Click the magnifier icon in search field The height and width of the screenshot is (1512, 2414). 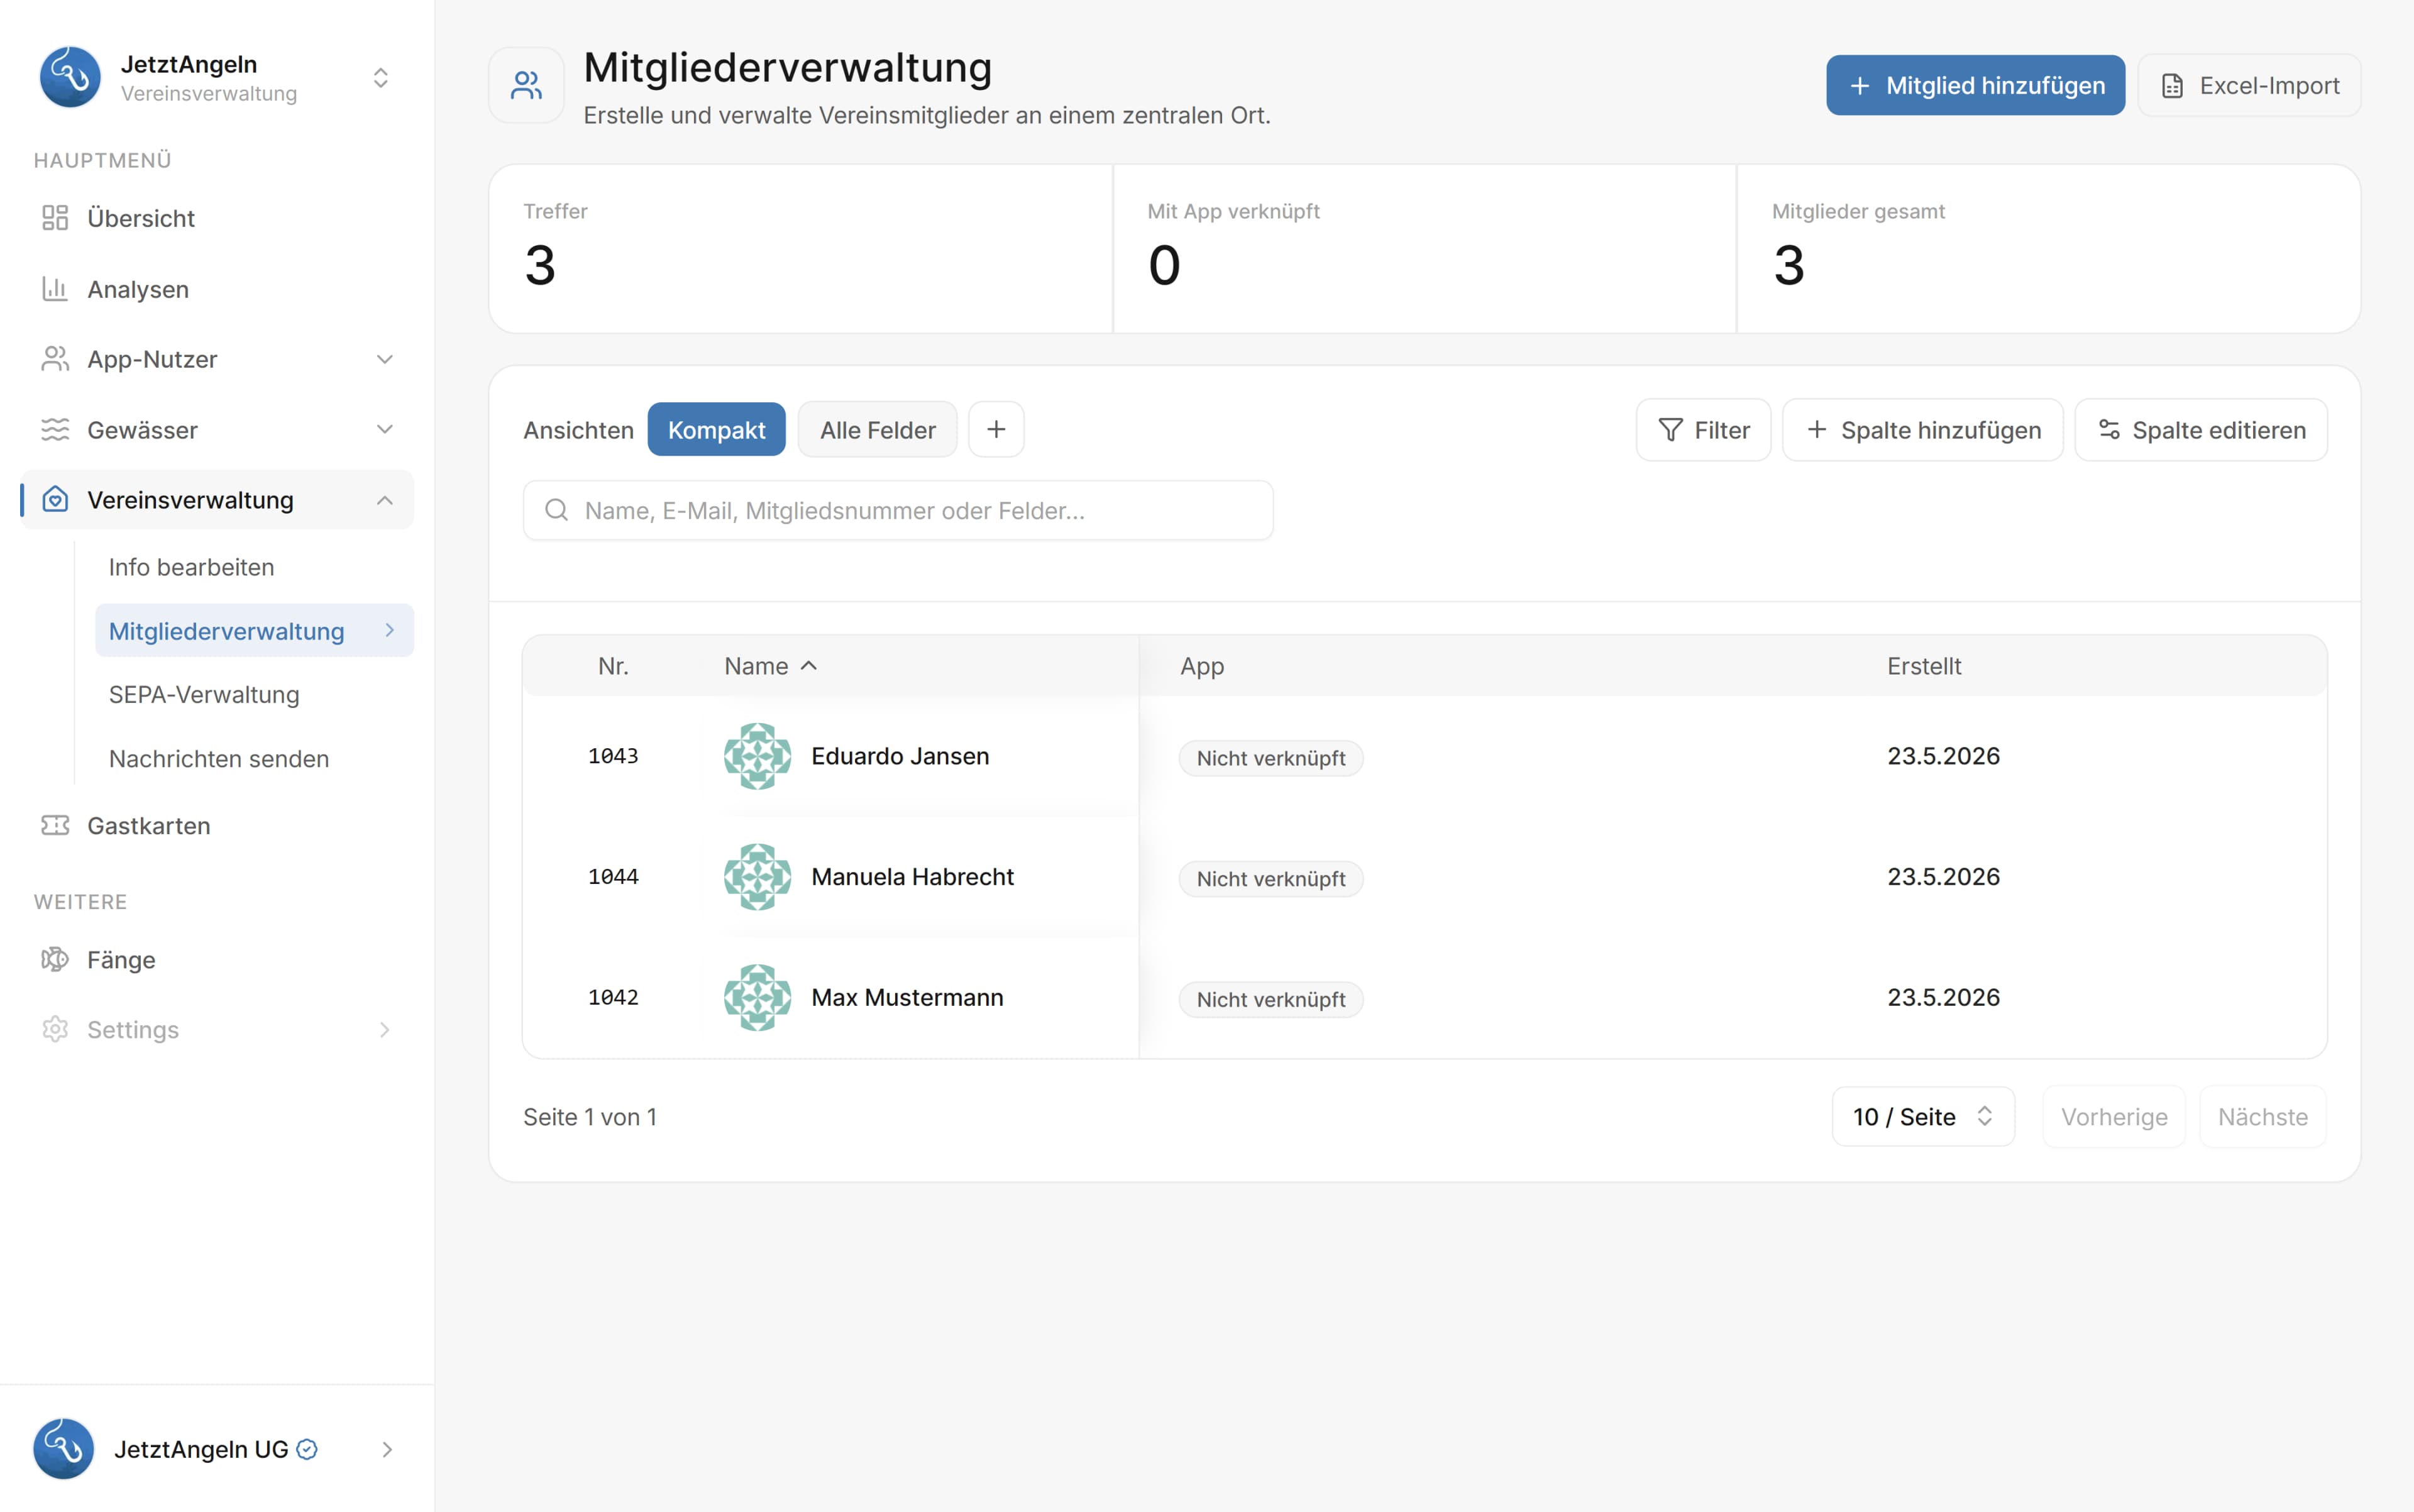557,511
